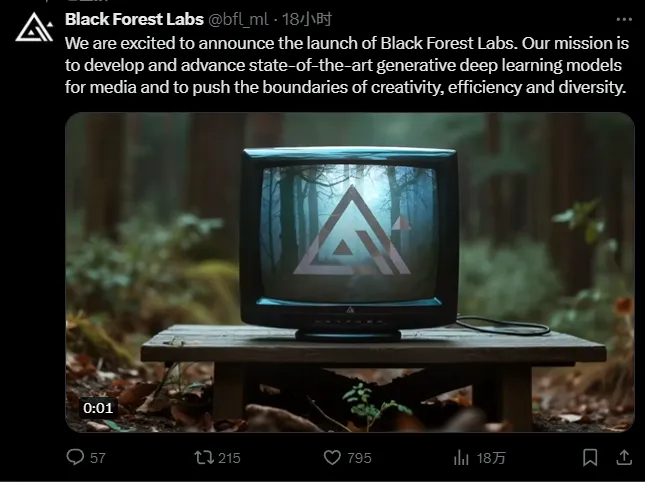Play the forest television video
This screenshot has width=645, height=482.
[x=350, y=272]
